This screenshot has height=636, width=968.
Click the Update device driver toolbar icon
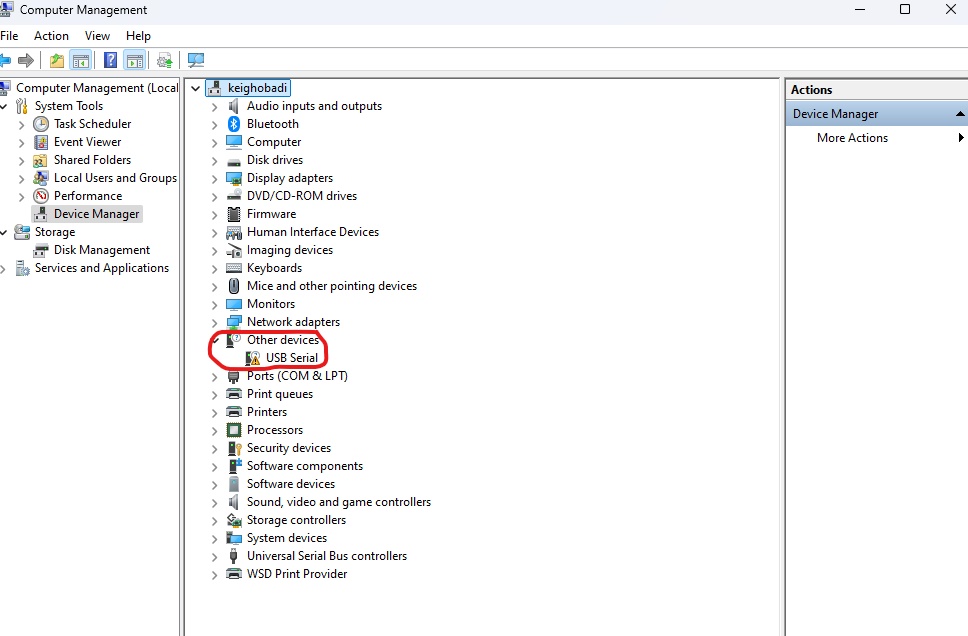(164, 61)
